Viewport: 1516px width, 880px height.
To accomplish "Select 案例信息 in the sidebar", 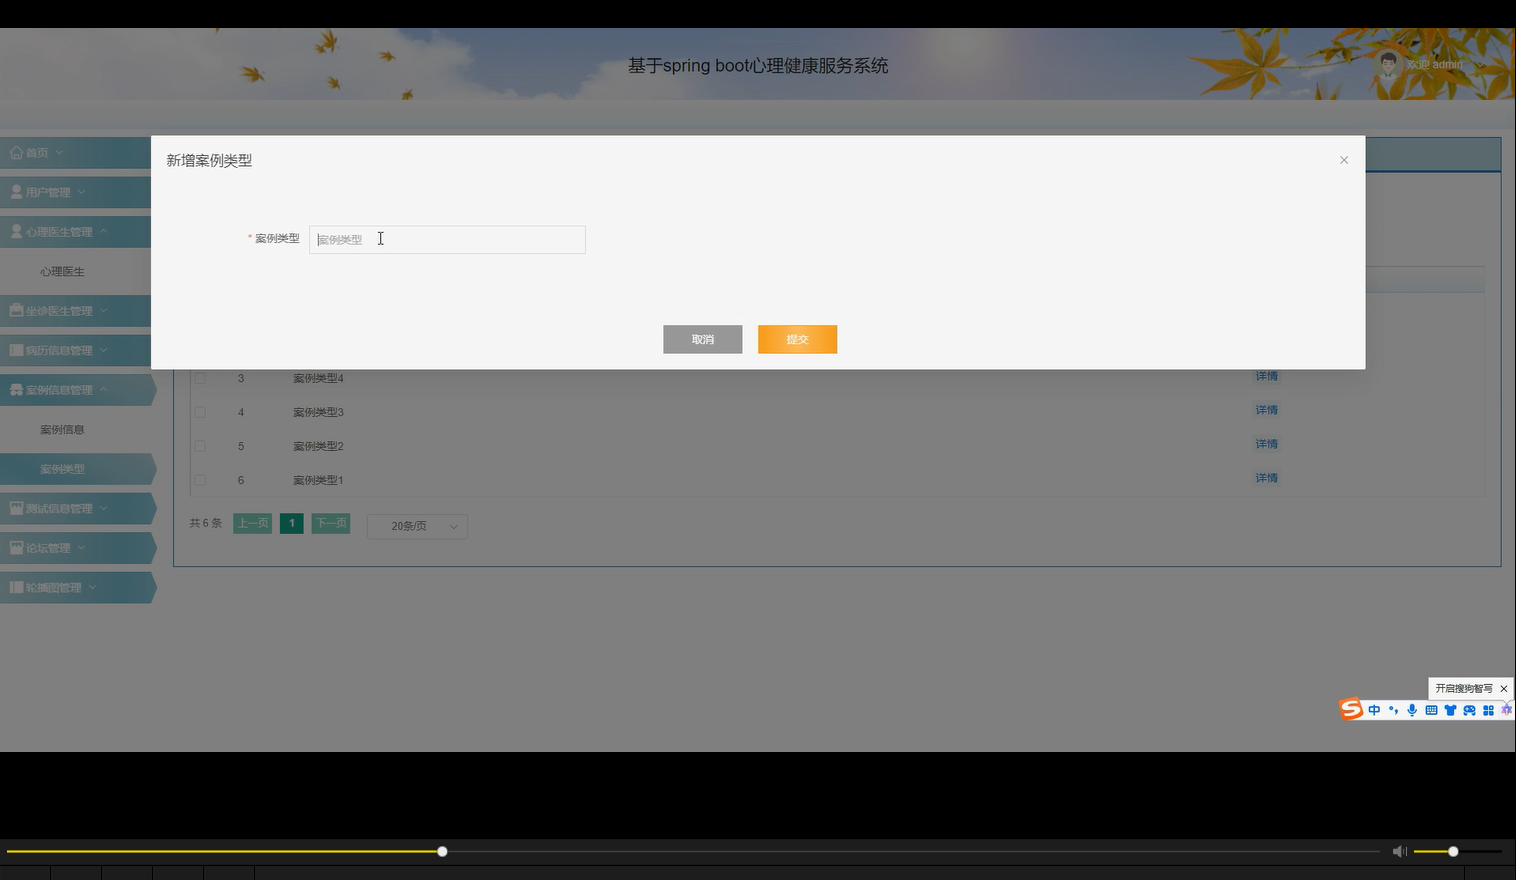I will [x=62, y=429].
